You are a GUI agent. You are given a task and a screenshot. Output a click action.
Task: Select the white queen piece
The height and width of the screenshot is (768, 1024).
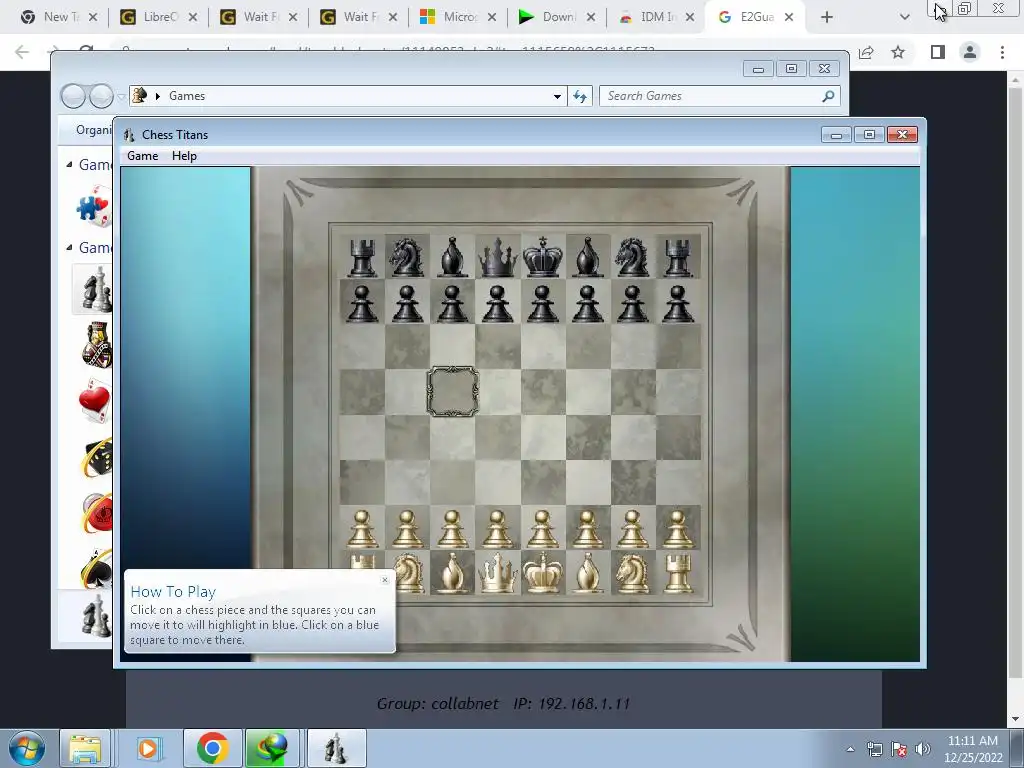pos(498,573)
